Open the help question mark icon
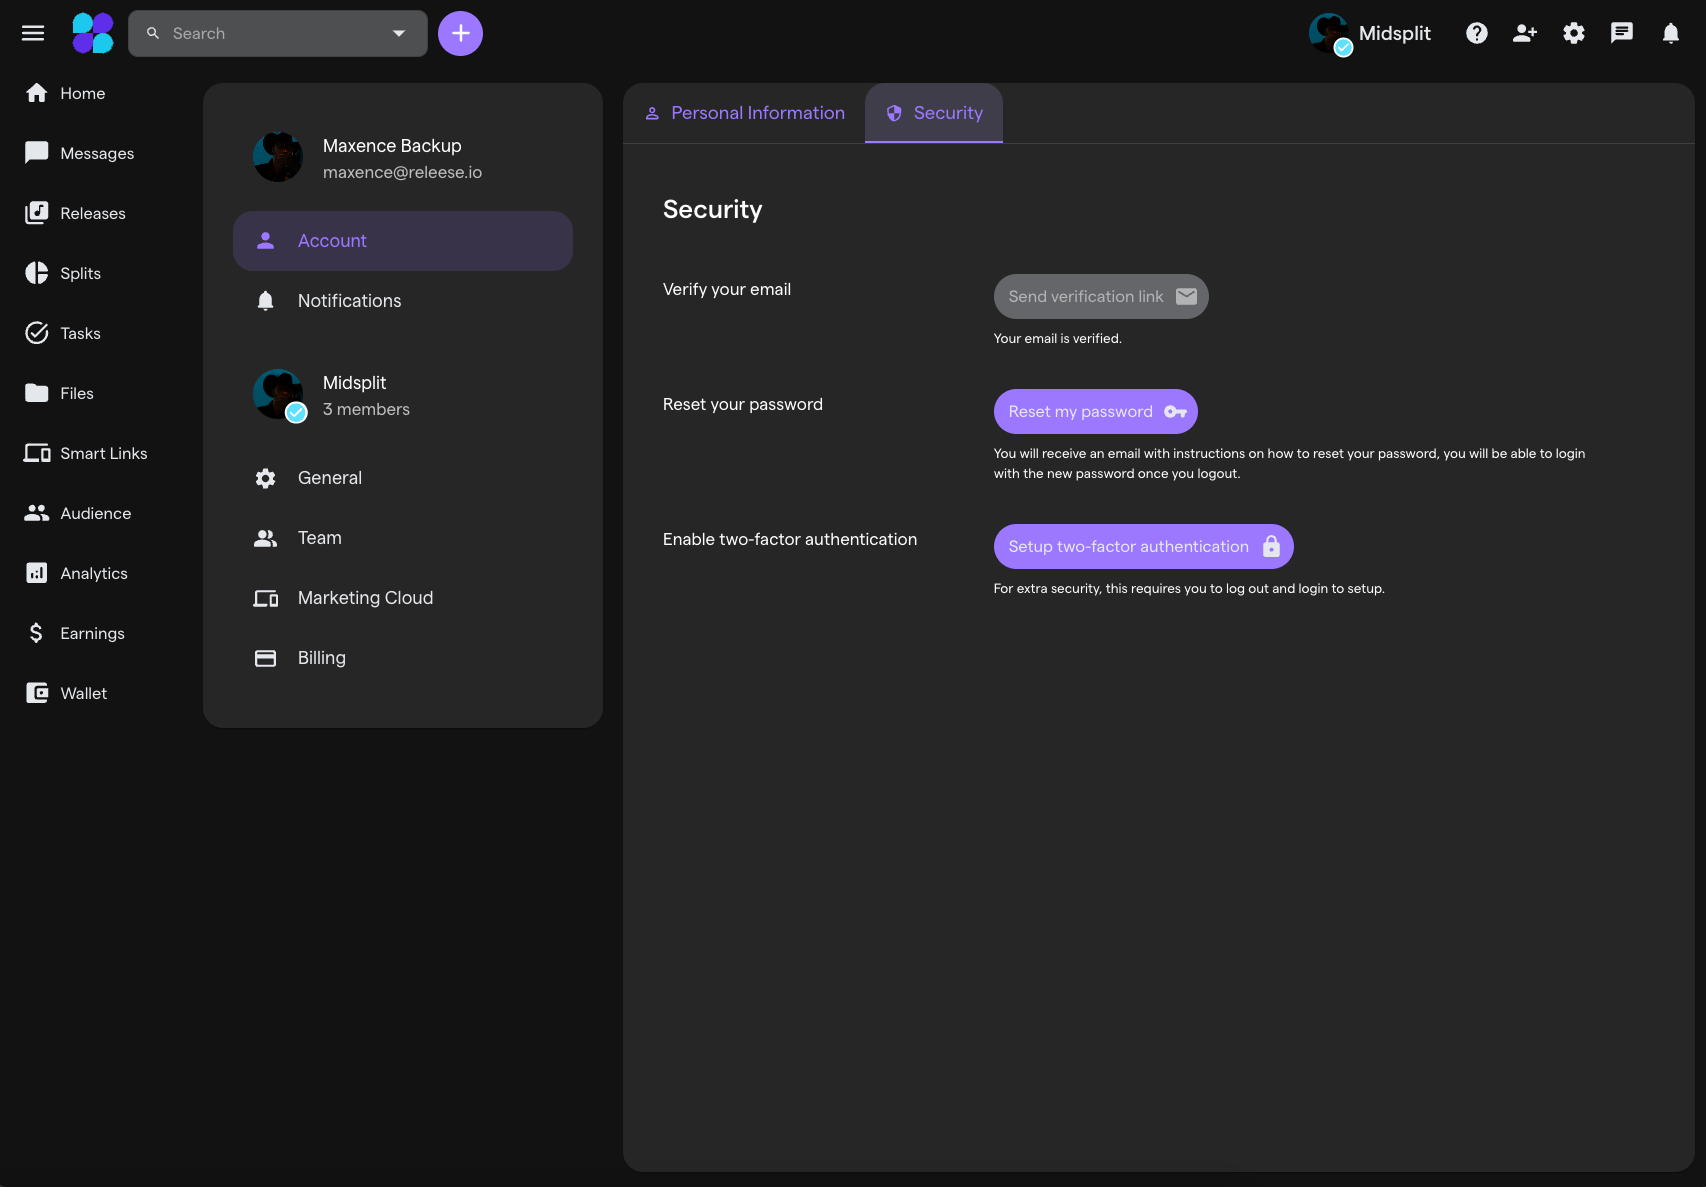This screenshot has height=1187, width=1706. (1477, 33)
